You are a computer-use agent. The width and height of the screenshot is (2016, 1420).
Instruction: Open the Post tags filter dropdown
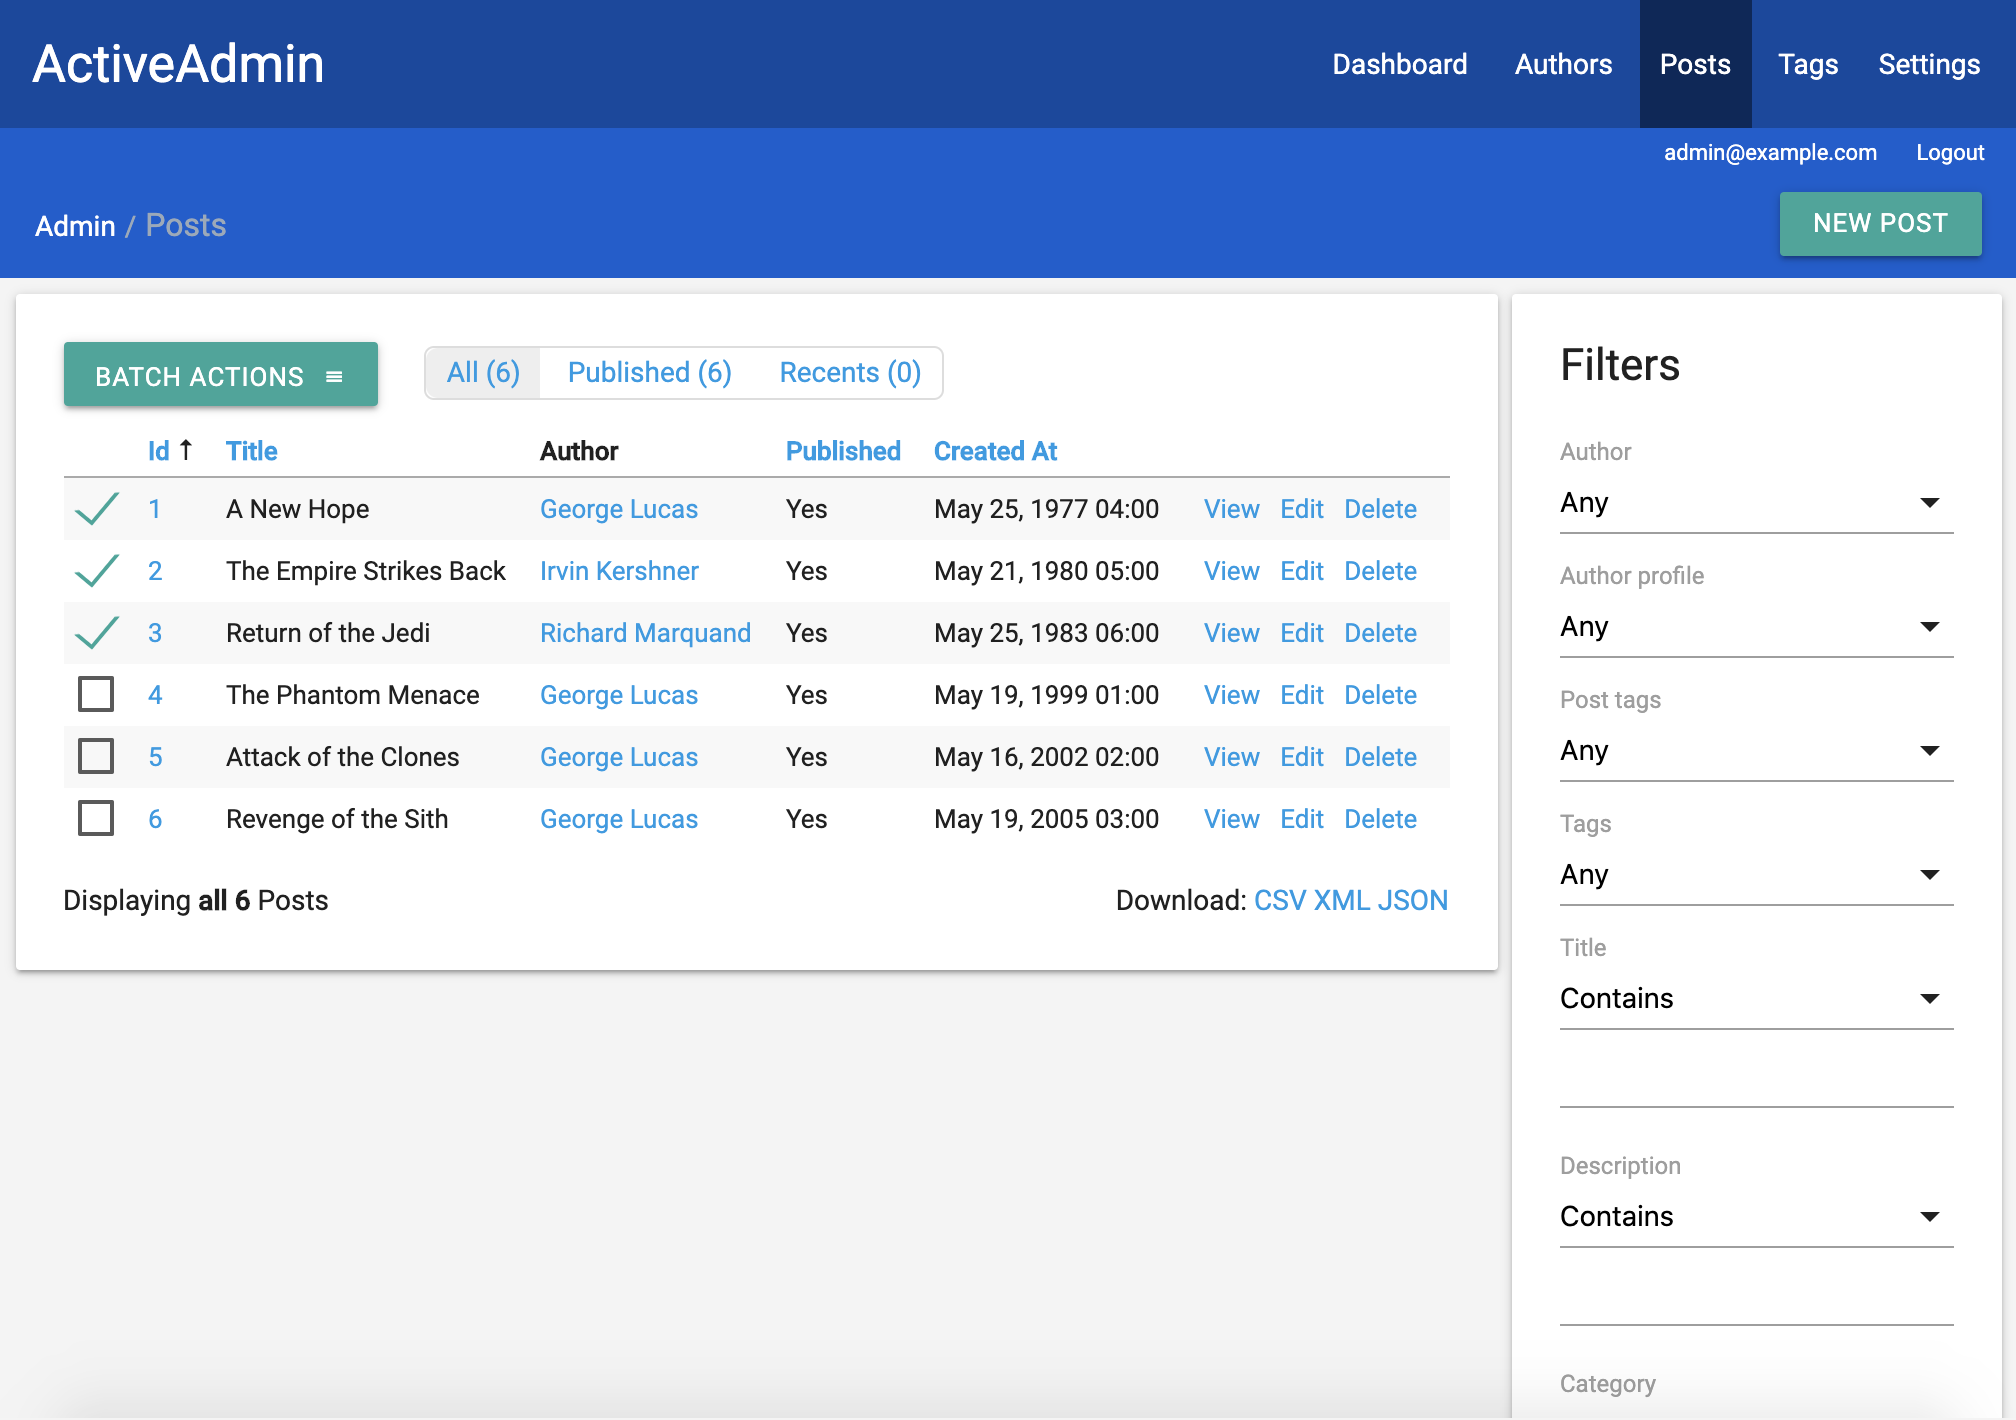[1755, 751]
